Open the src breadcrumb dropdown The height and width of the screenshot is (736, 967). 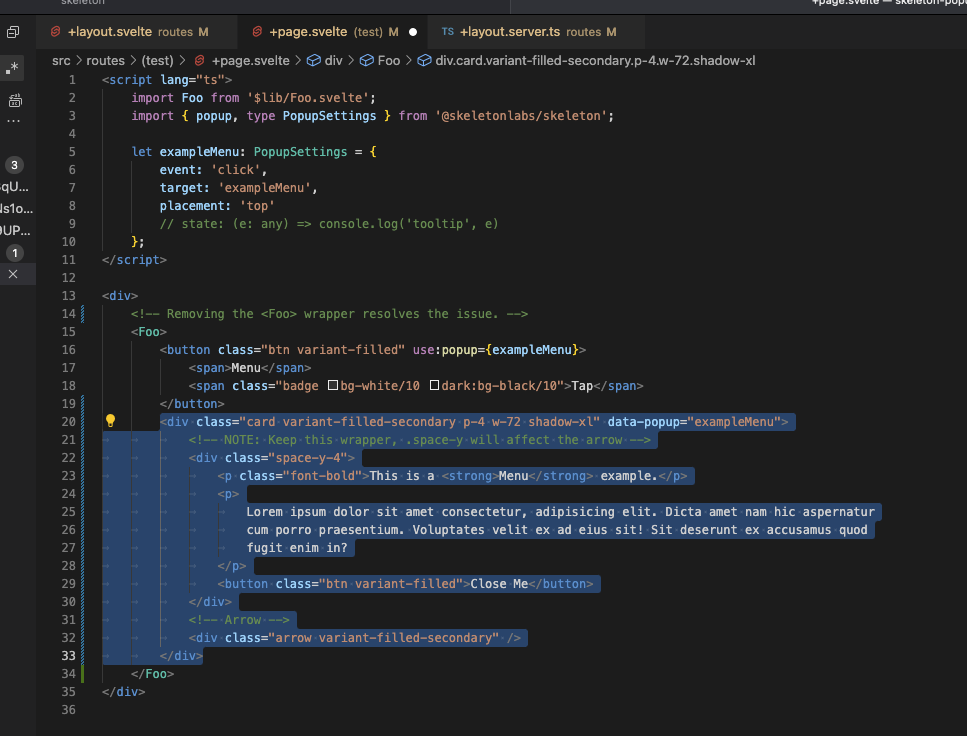61,60
